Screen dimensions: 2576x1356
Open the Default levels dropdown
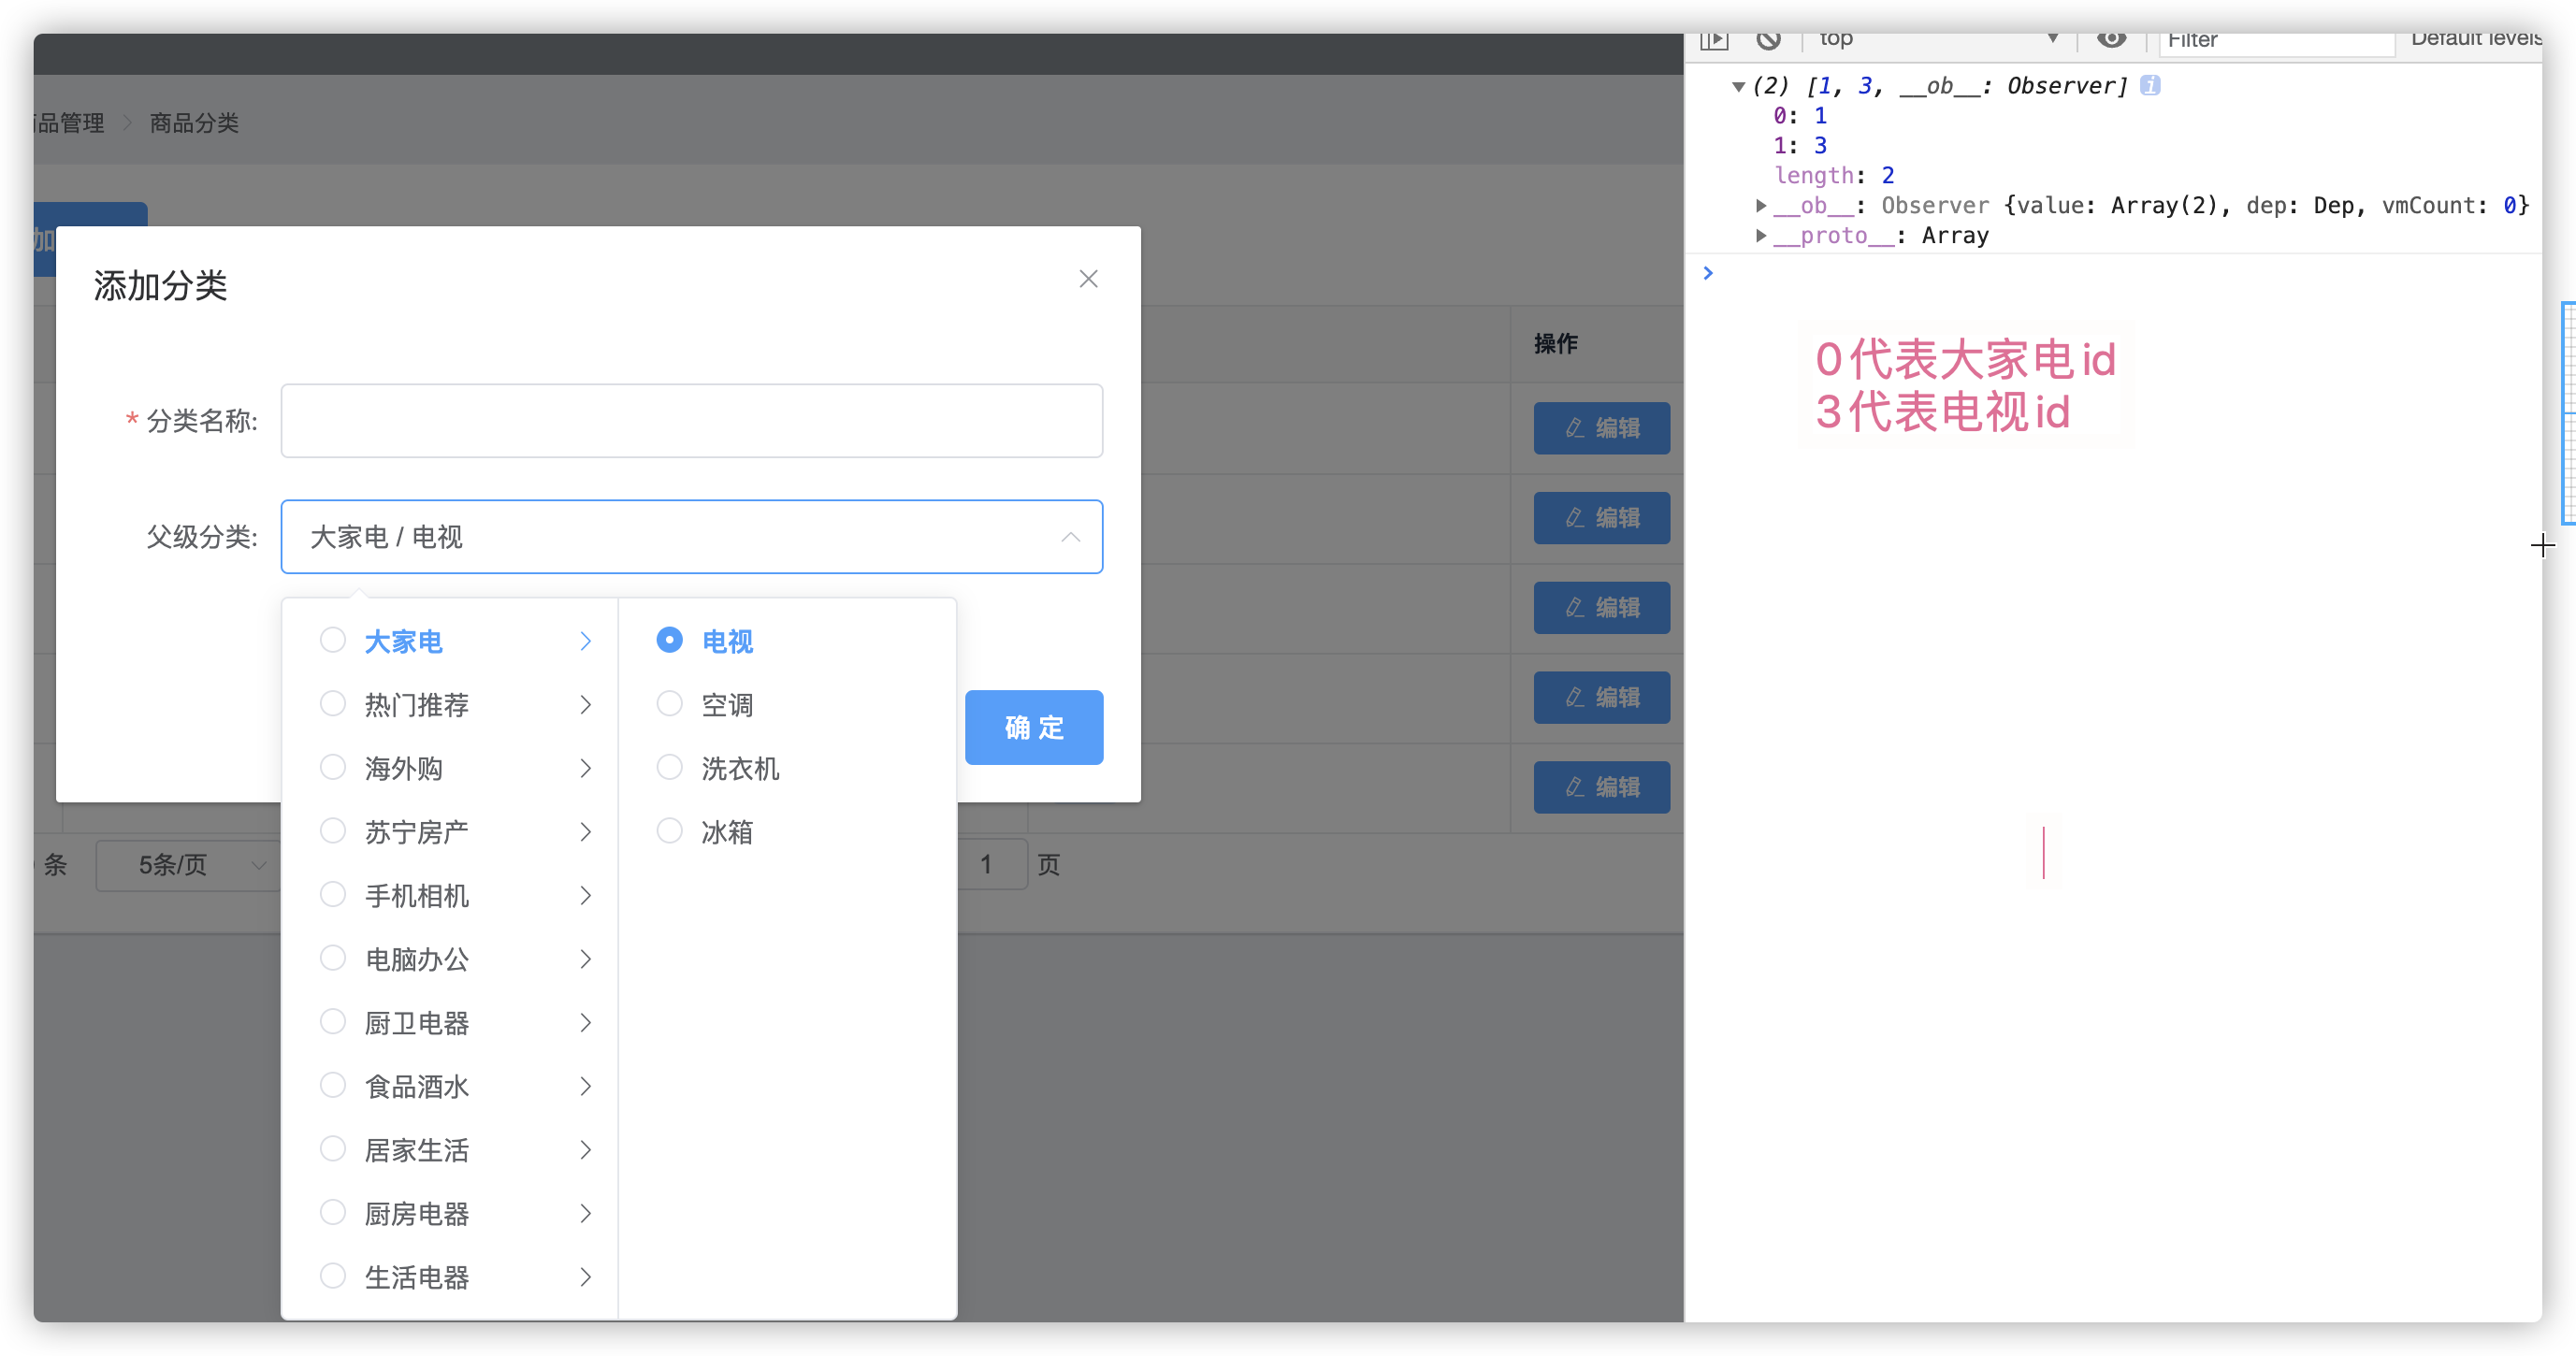[2476, 40]
